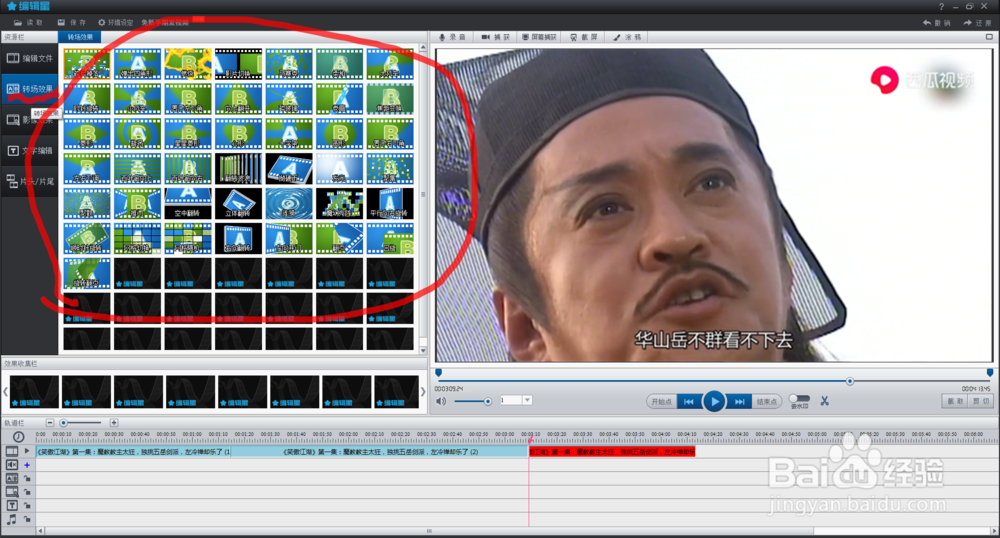Click the clock icon on timeline
1000x538 pixels.
coord(18,437)
